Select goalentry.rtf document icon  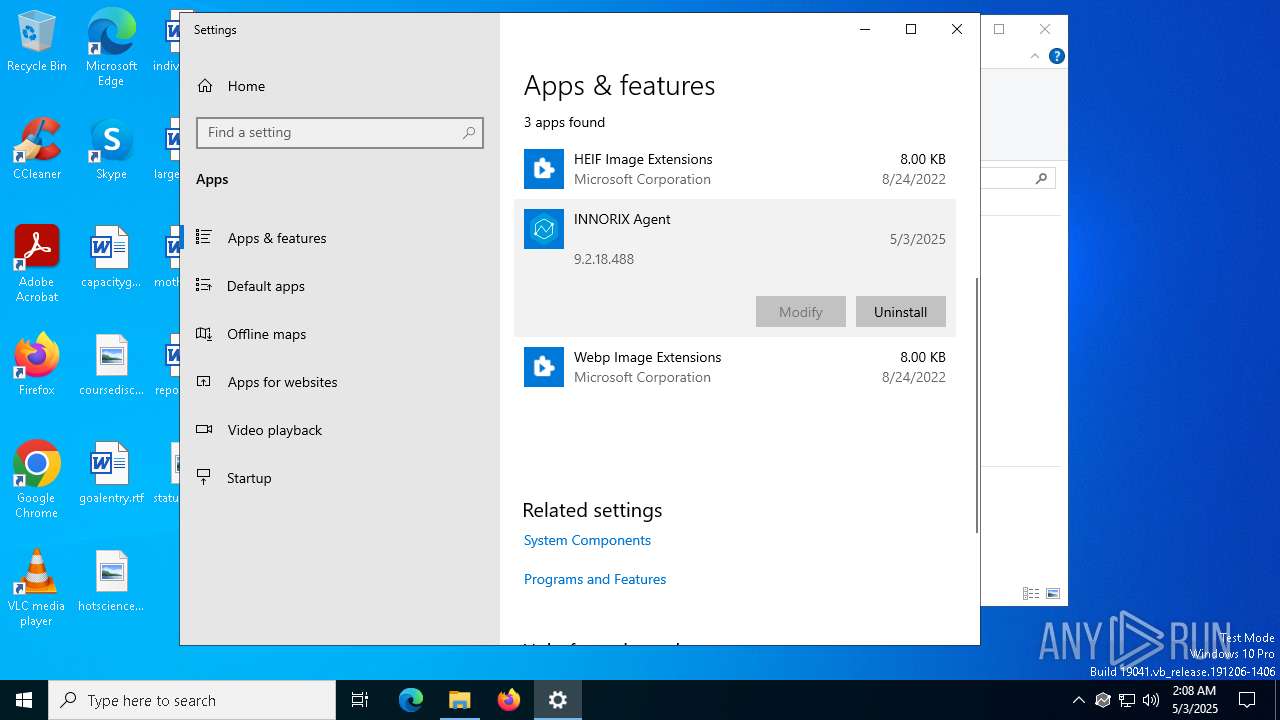[111, 473]
